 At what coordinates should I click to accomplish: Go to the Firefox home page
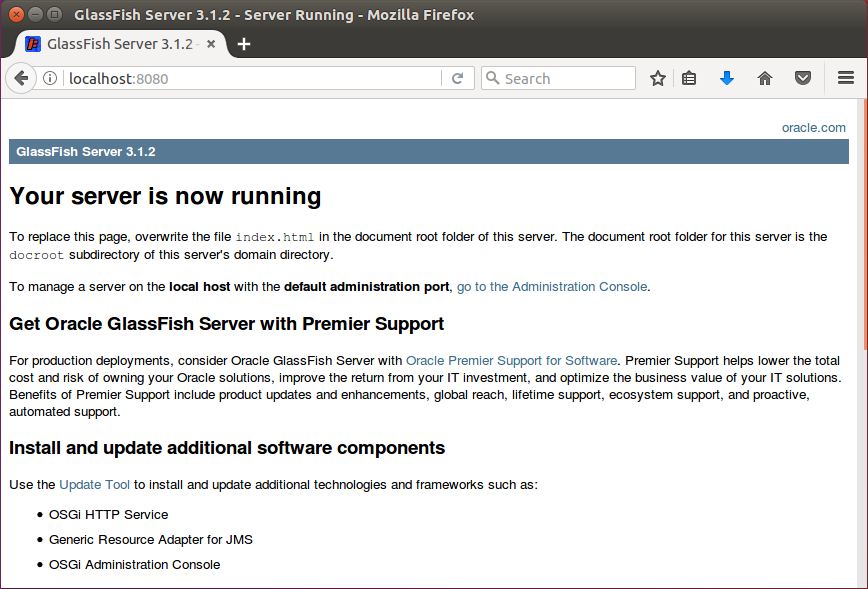click(x=765, y=78)
